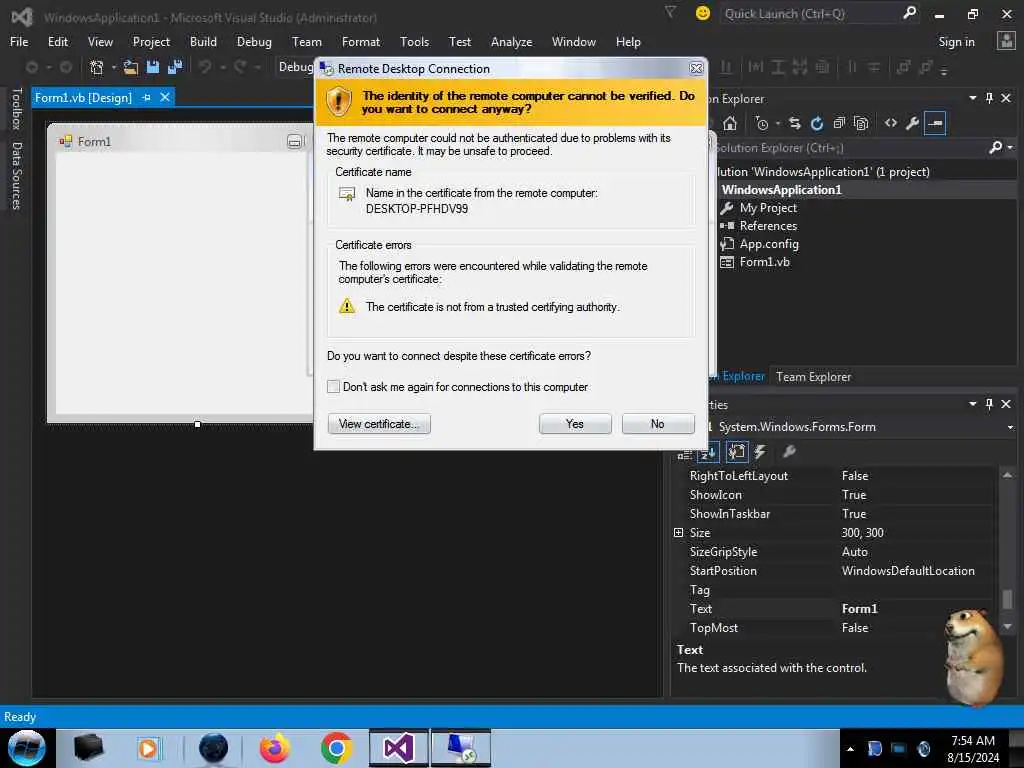Open the Analyze menu
Image resolution: width=1024 pixels, height=768 pixels.
coord(511,42)
